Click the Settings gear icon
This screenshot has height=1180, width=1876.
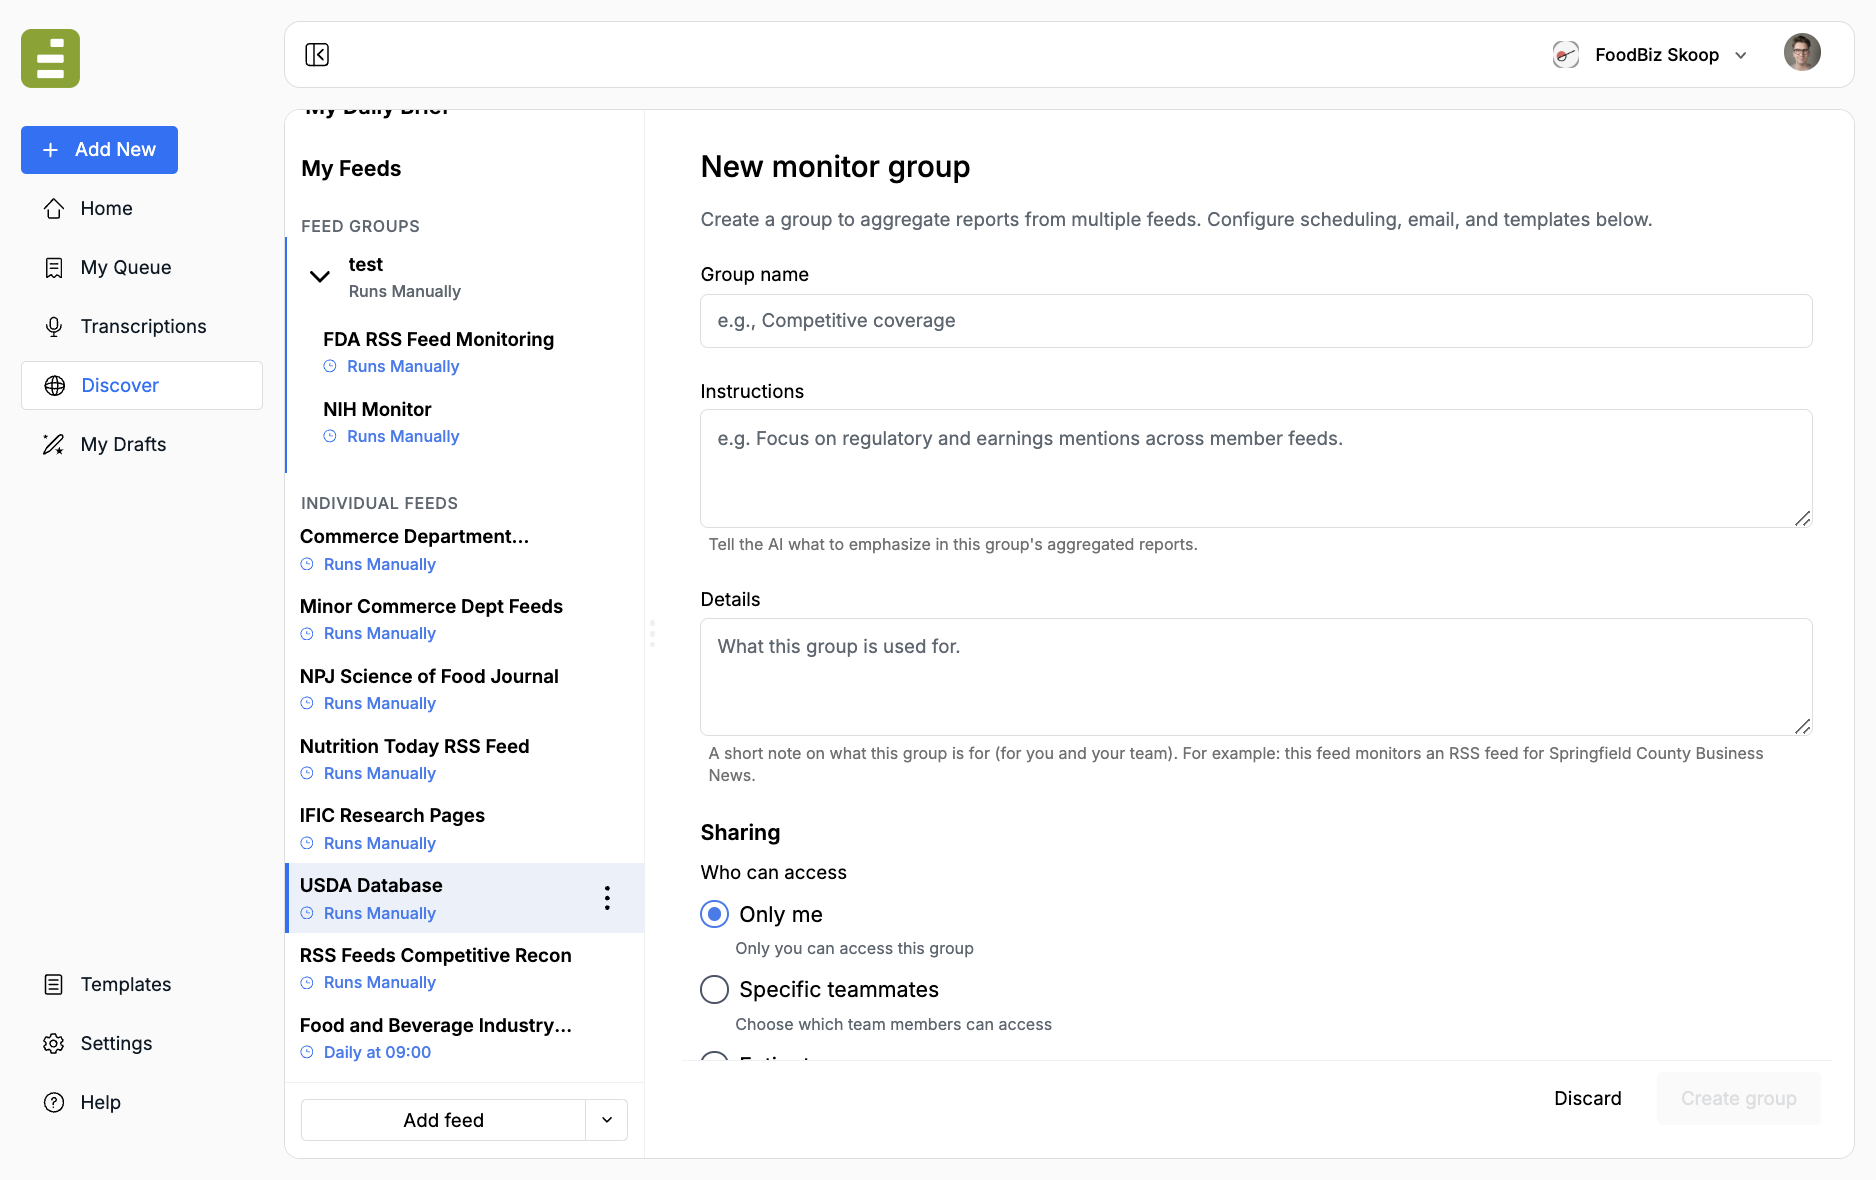click(54, 1043)
